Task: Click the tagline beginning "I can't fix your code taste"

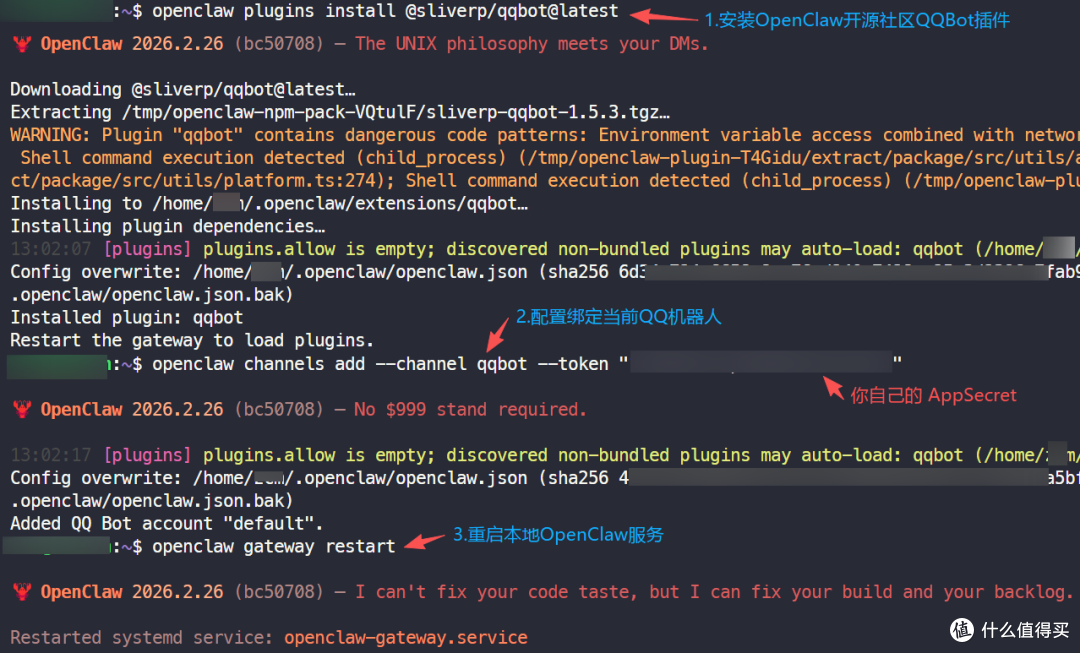Action: pos(714,592)
